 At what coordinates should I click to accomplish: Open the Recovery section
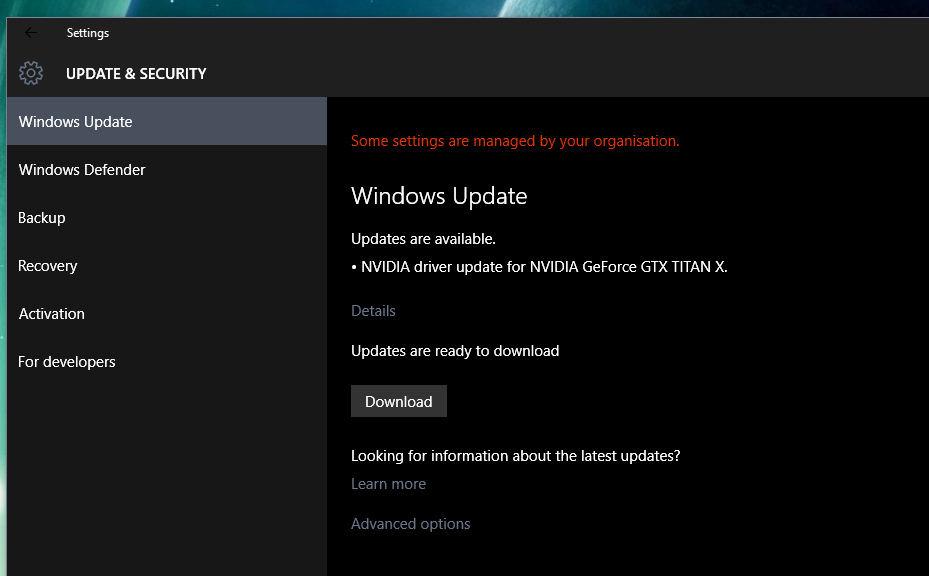167,265
